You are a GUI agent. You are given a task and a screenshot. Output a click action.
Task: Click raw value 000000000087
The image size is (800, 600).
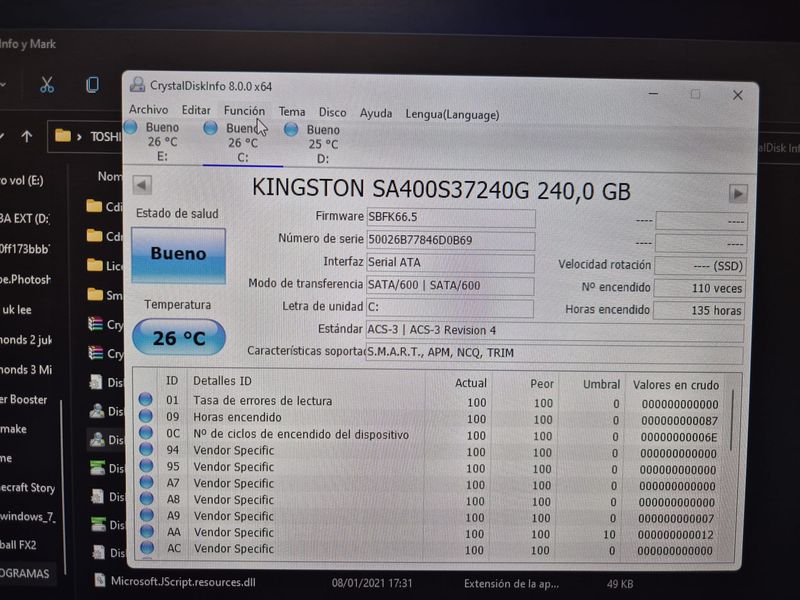(679, 421)
